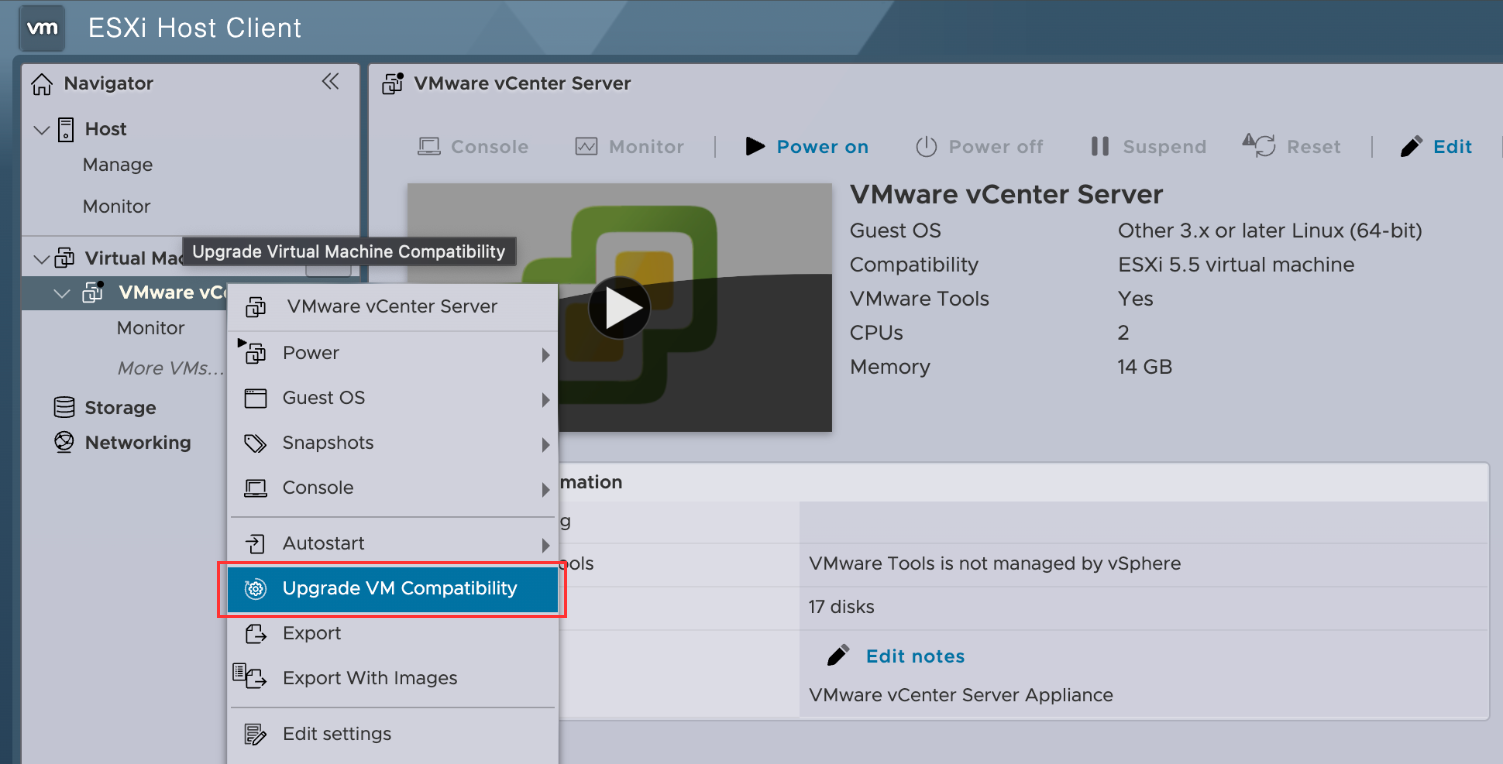Click the ESXi 5.5 virtual machine value
The height and width of the screenshot is (764, 1503).
[1236, 265]
